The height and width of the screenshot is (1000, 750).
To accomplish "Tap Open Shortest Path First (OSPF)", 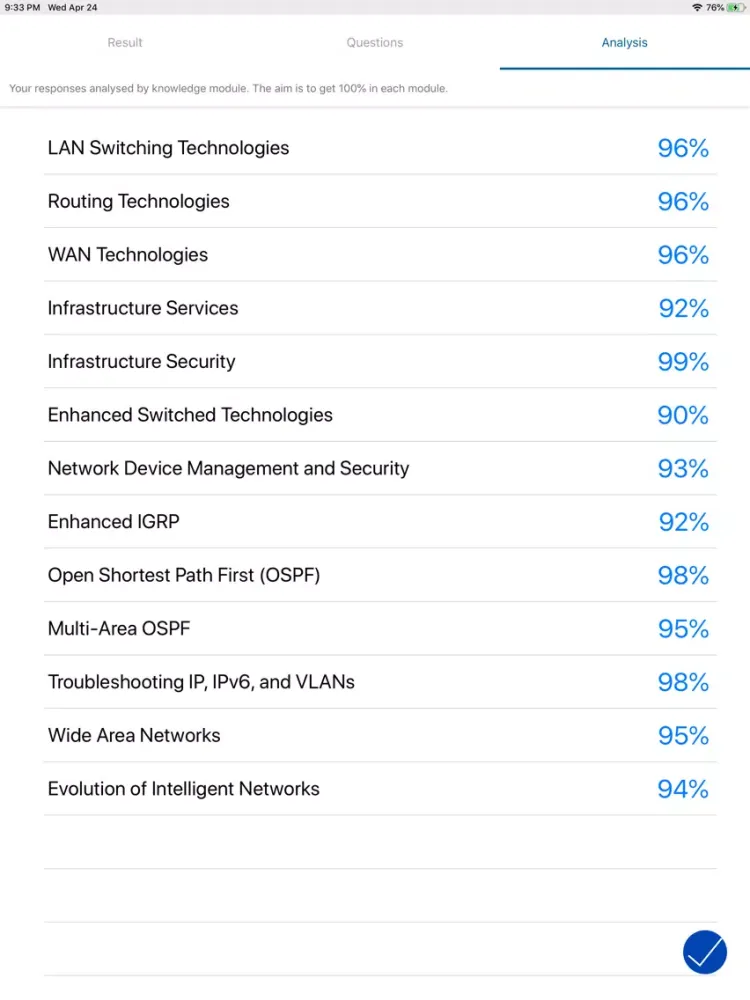I will [184, 575].
